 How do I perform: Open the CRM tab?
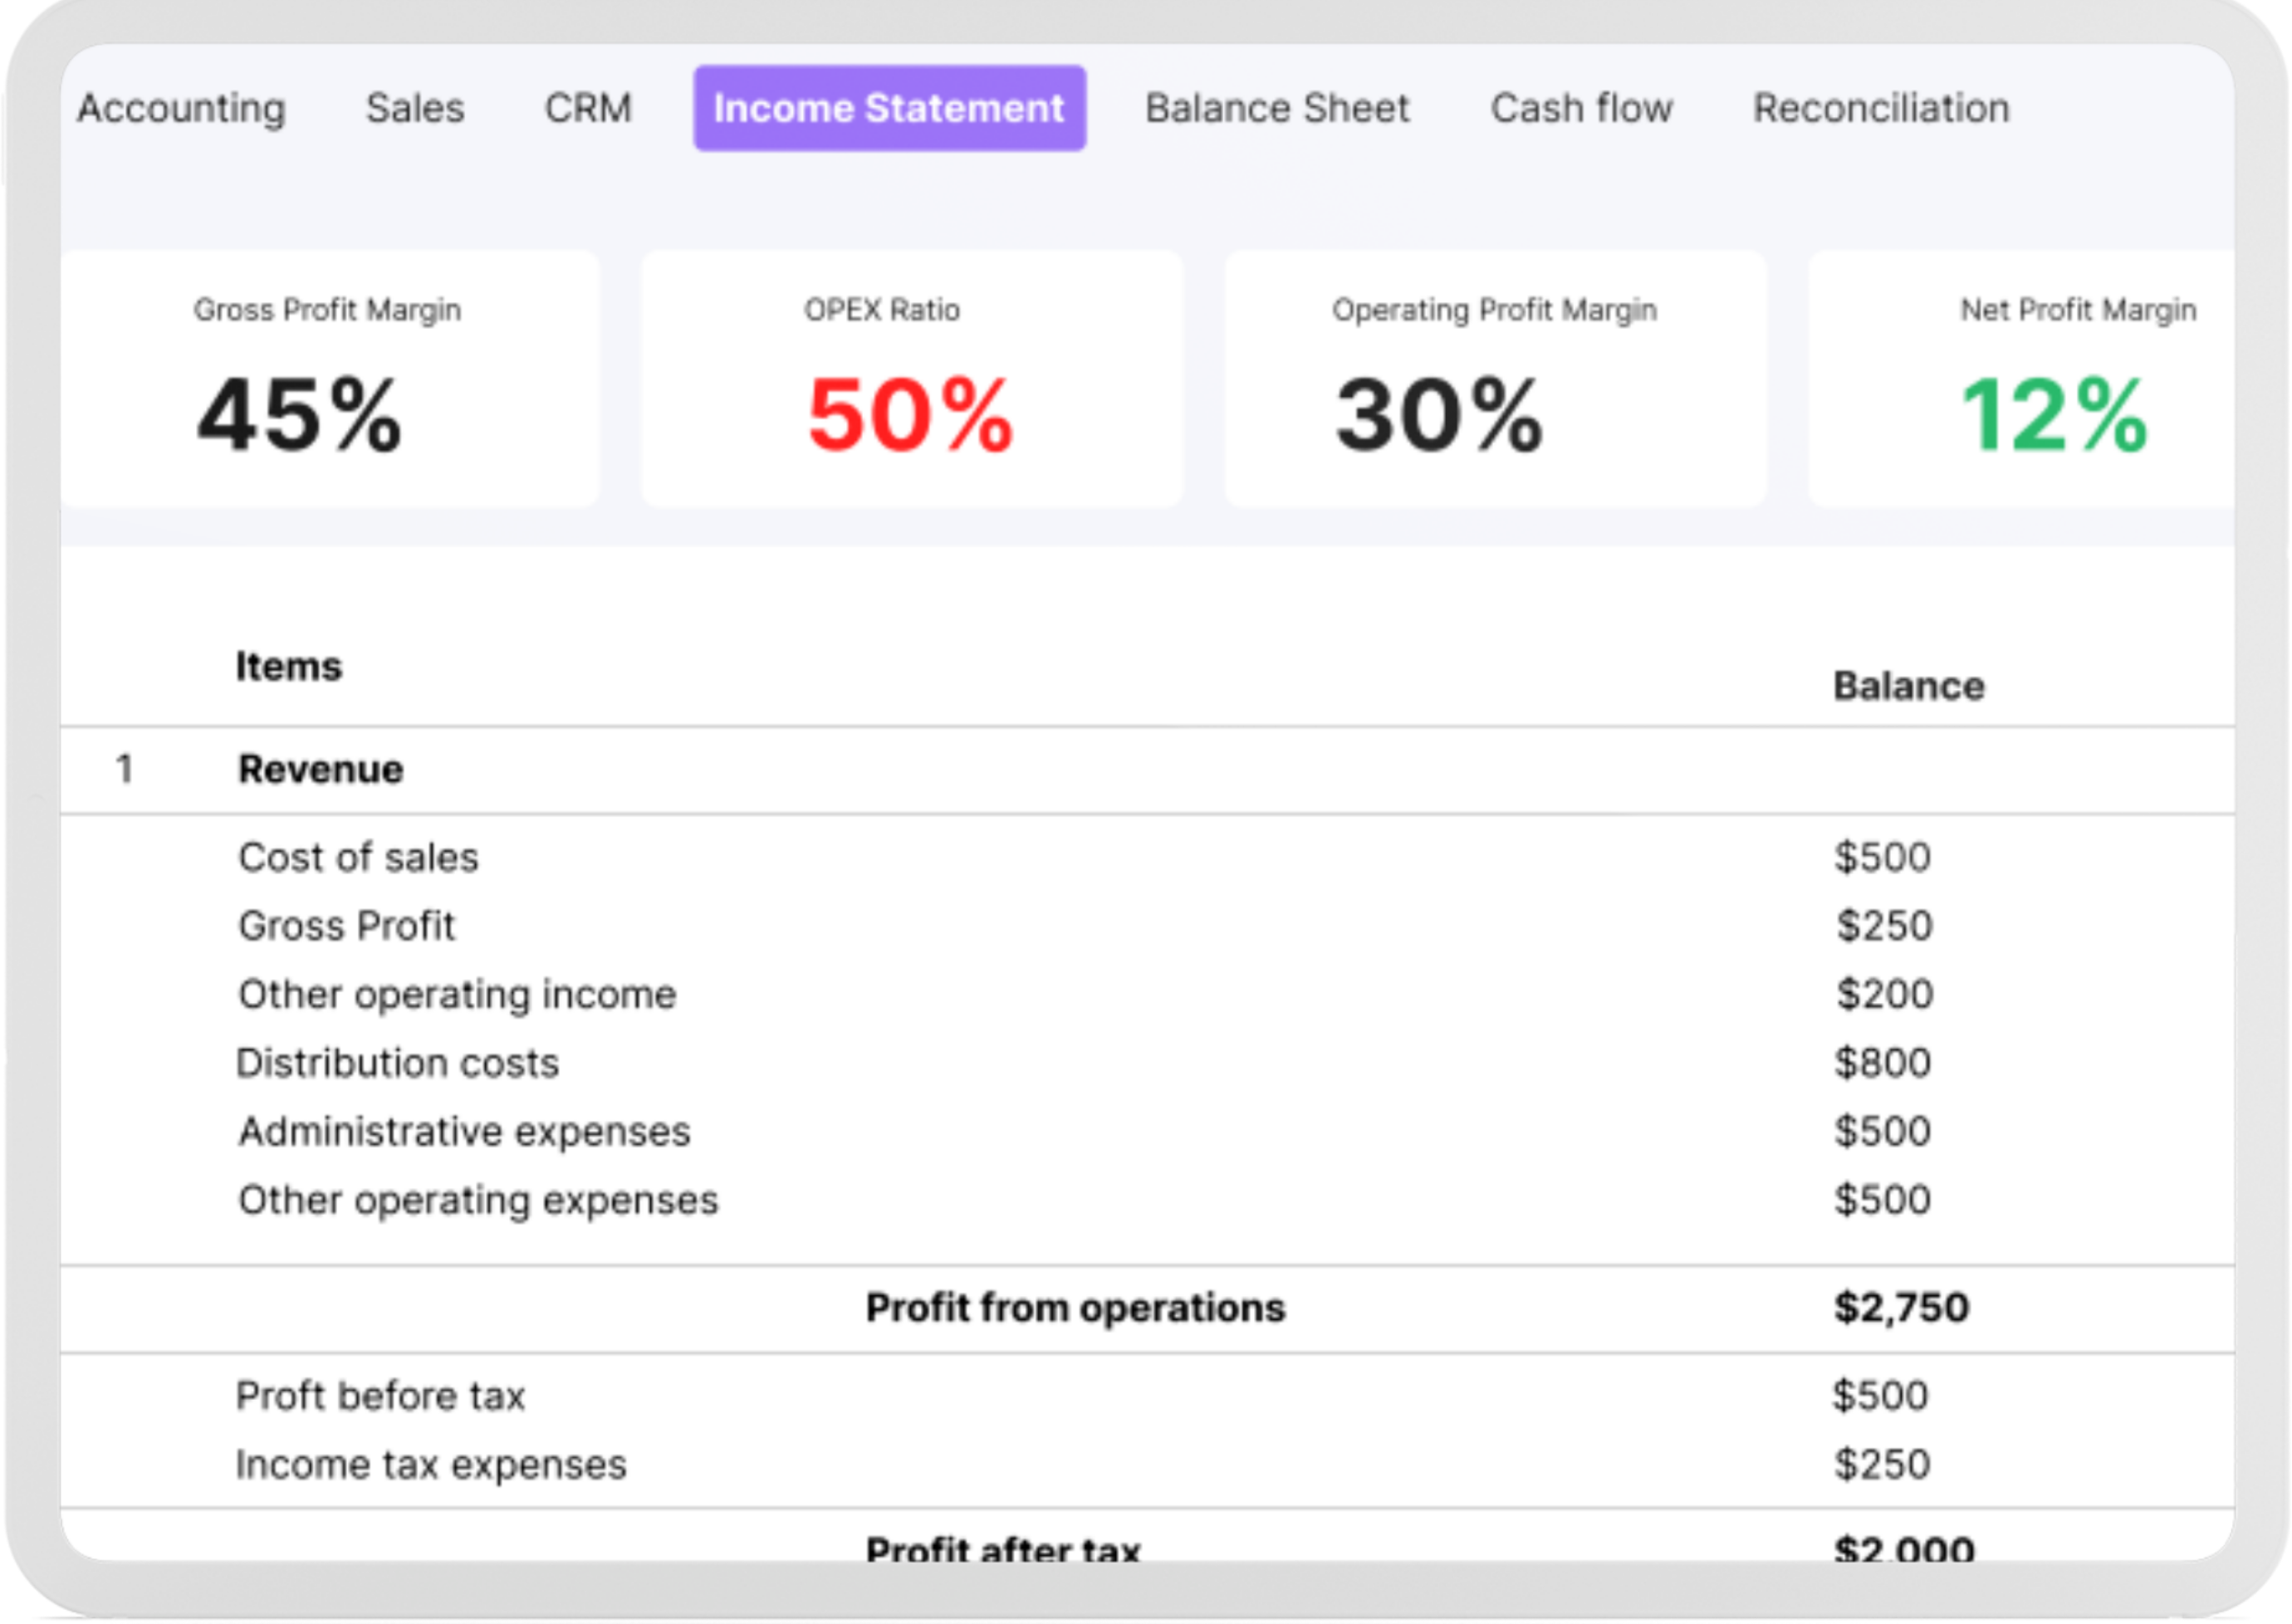[588, 108]
